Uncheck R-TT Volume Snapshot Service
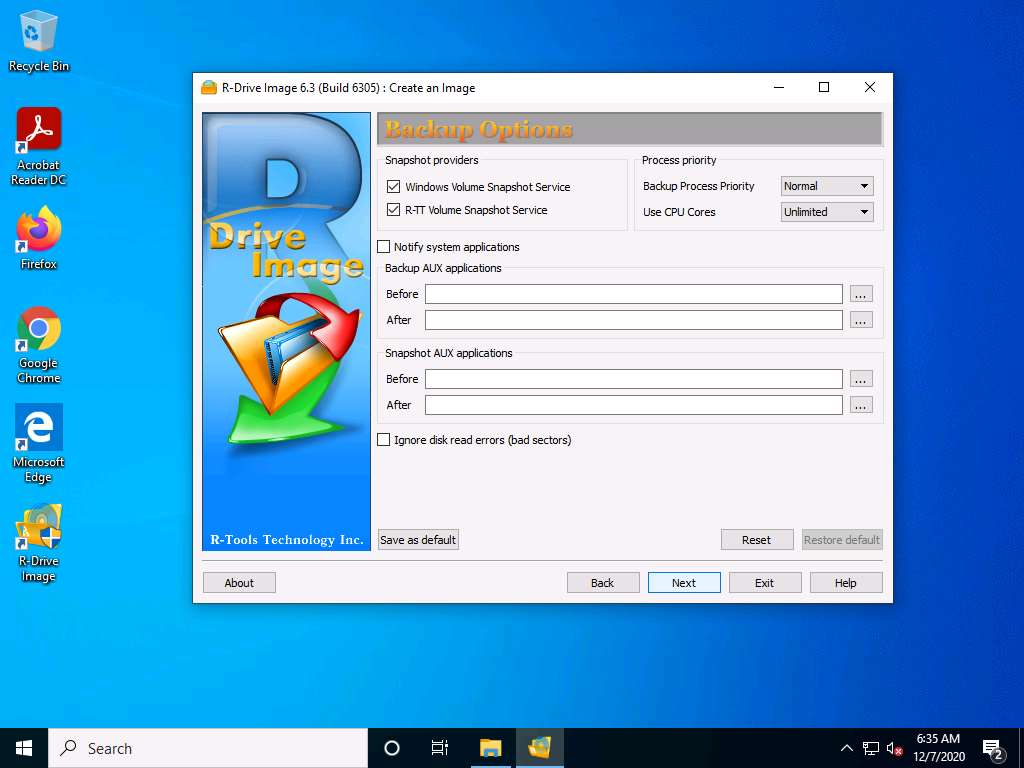The width and height of the screenshot is (1024, 768). coord(393,210)
